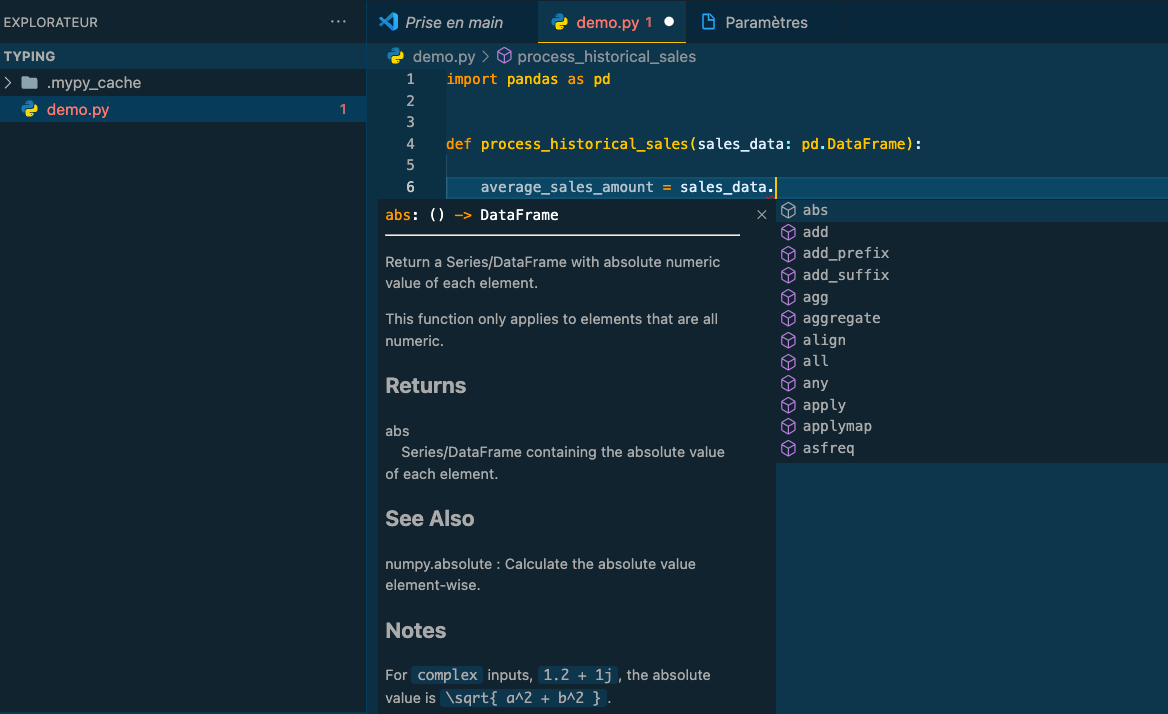This screenshot has height=714, width=1168.
Task: Click demo.py in the breadcrumb path
Action: (x=444, y=57)
